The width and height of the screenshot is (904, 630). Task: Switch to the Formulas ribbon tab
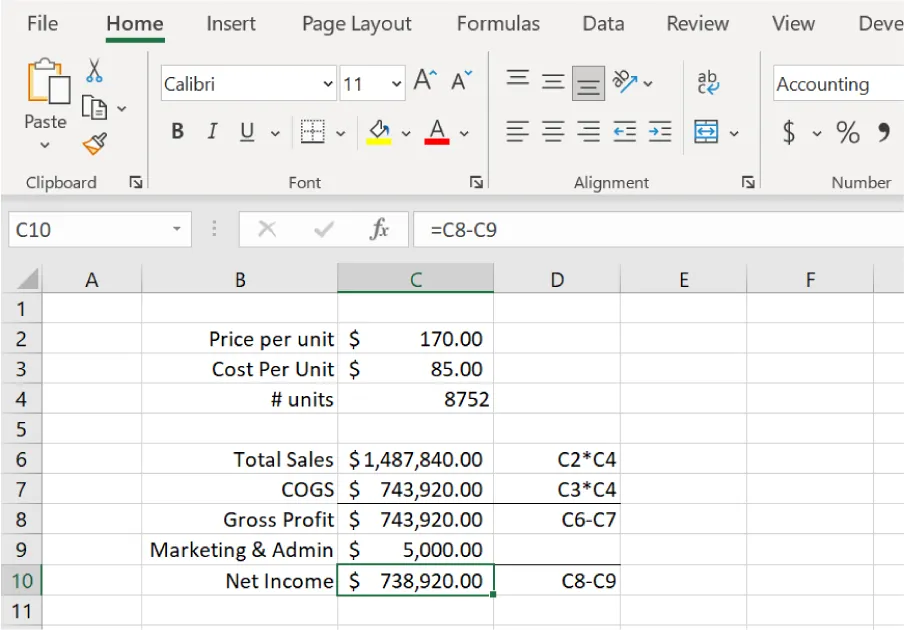(x=498, y=23)
